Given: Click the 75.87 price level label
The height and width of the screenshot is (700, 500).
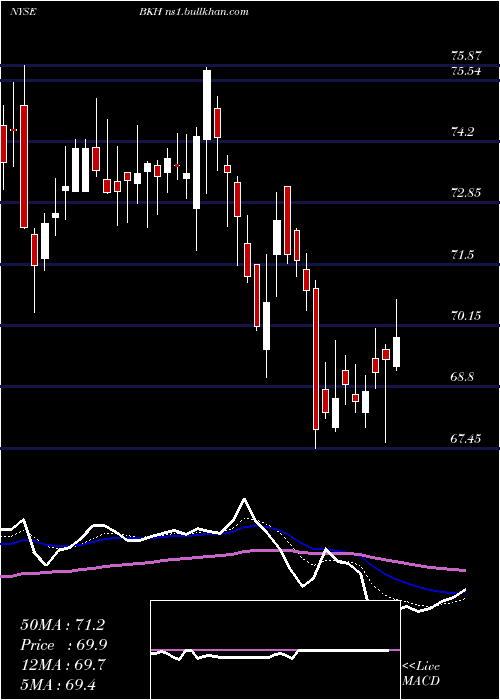Looking at the screenshot, I should click(466, 56).
